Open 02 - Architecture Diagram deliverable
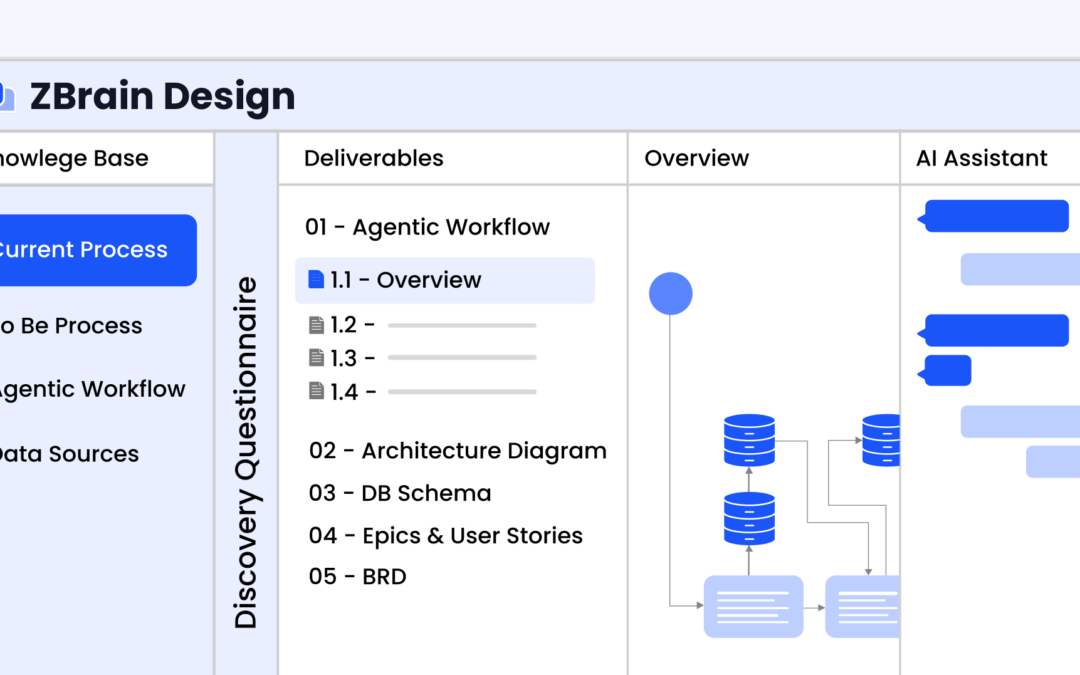Viewport: 1080px width, 675px height. coord(458,451)
